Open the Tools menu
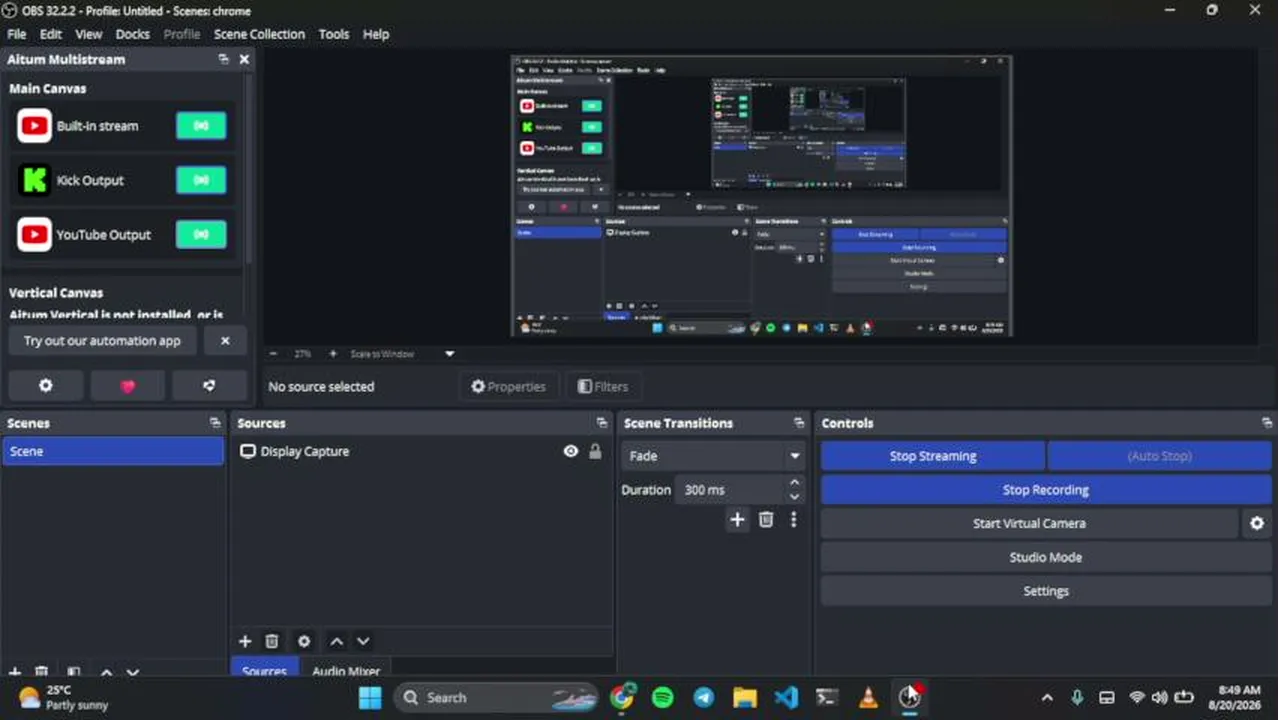Image resolution: width=1278 pixels, height=720 pixels. point(334,34)
